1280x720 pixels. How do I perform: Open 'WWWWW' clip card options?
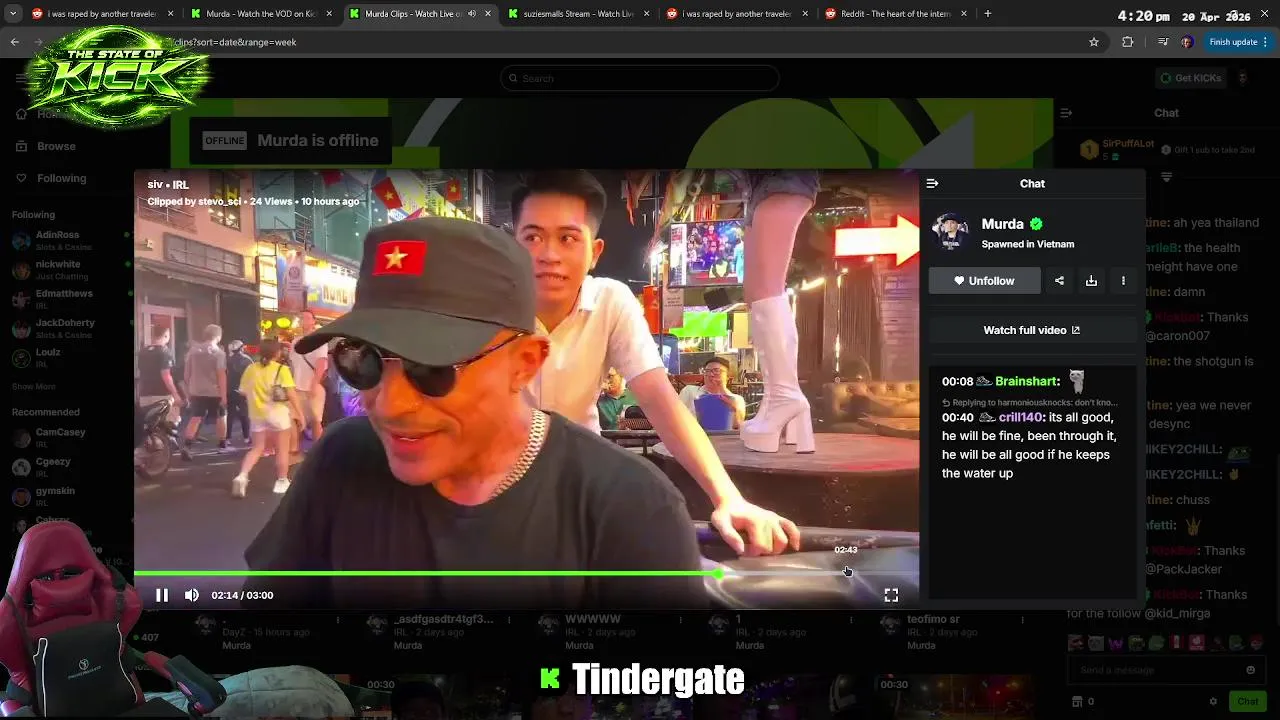pos(680,620)
